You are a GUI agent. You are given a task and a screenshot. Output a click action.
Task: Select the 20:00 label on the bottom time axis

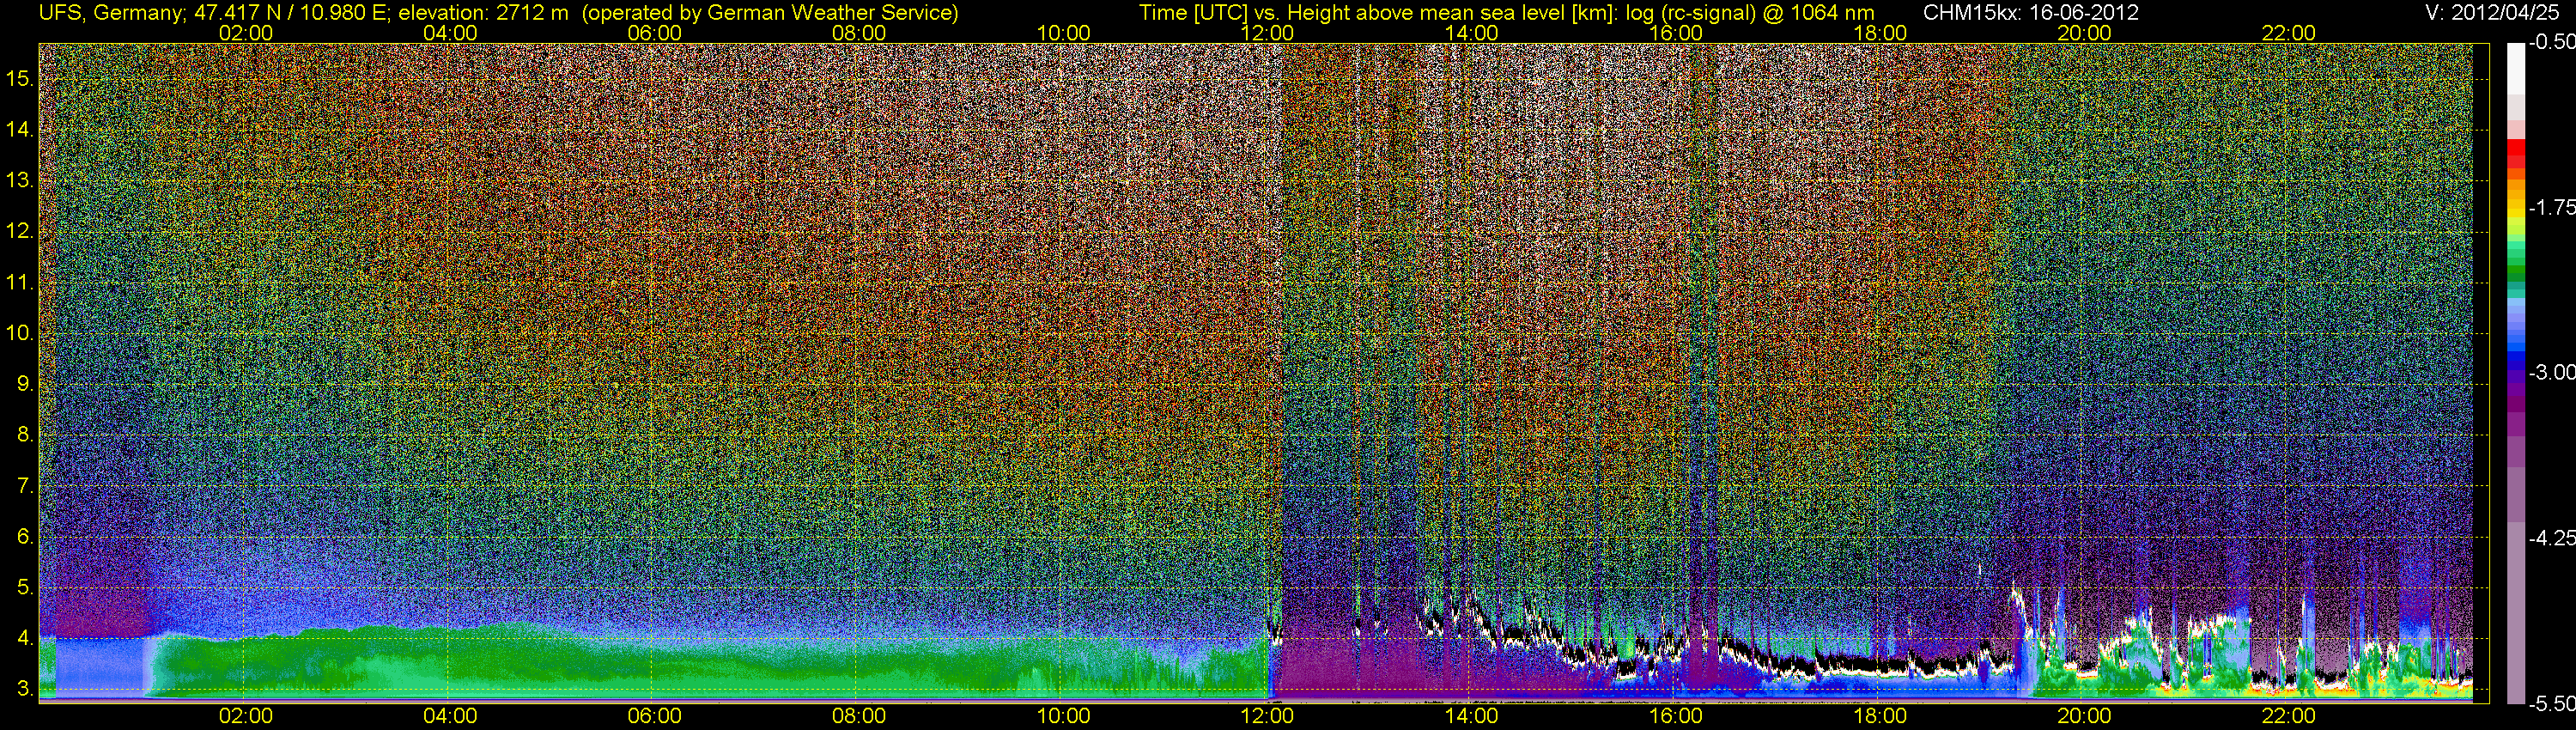pos(2084,716)
